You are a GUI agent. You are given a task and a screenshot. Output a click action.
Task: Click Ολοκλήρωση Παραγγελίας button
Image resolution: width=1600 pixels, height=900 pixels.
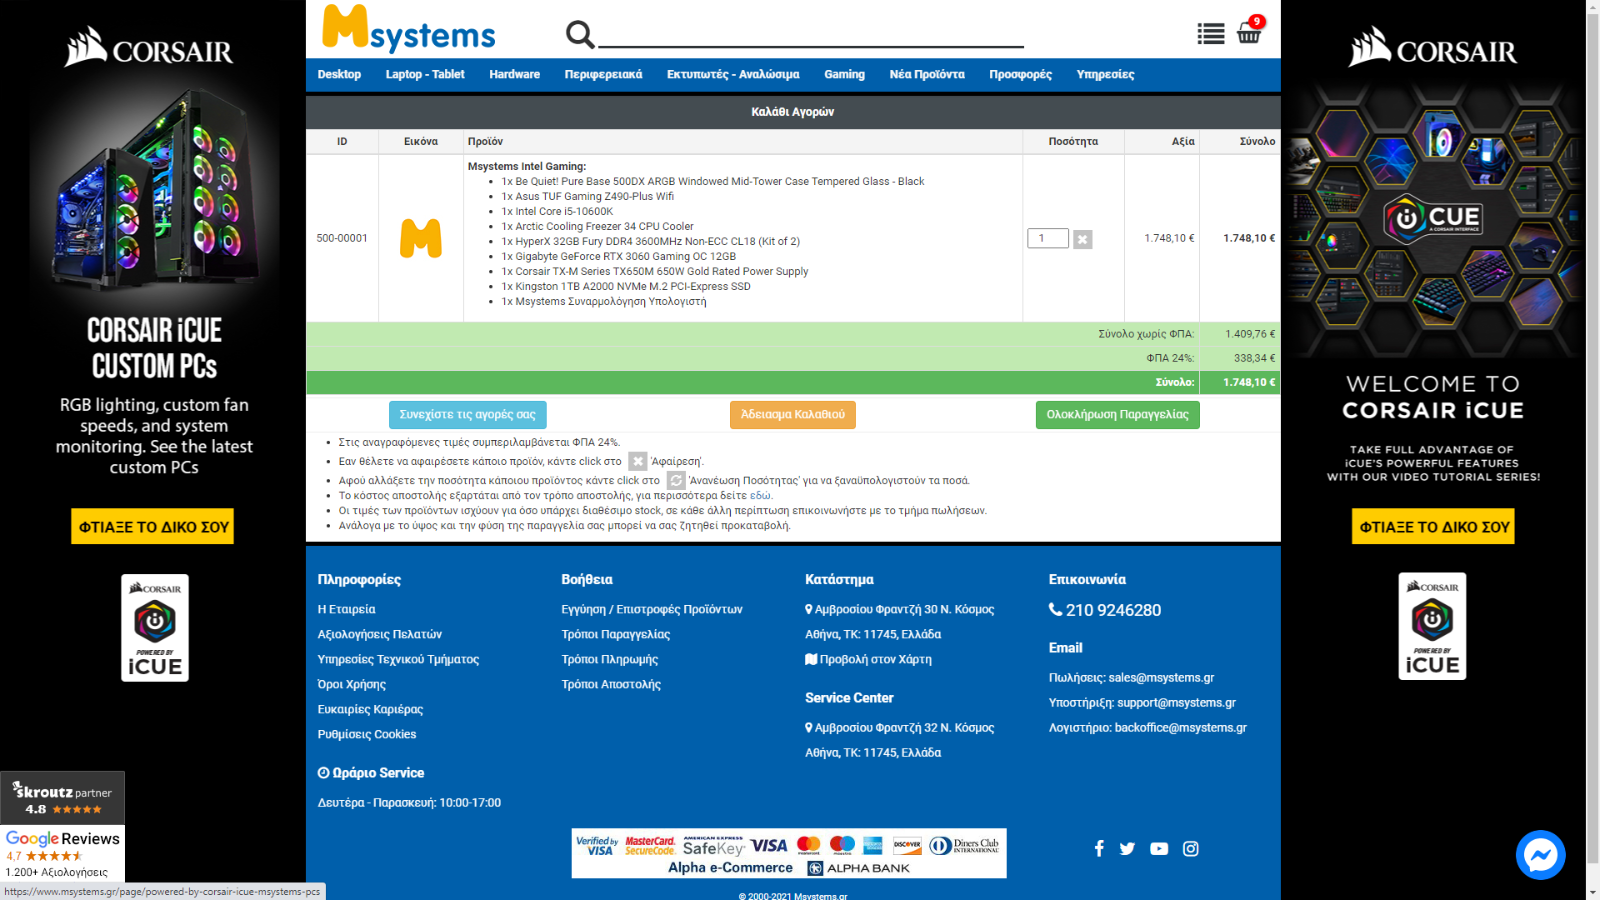point(1117,414)
